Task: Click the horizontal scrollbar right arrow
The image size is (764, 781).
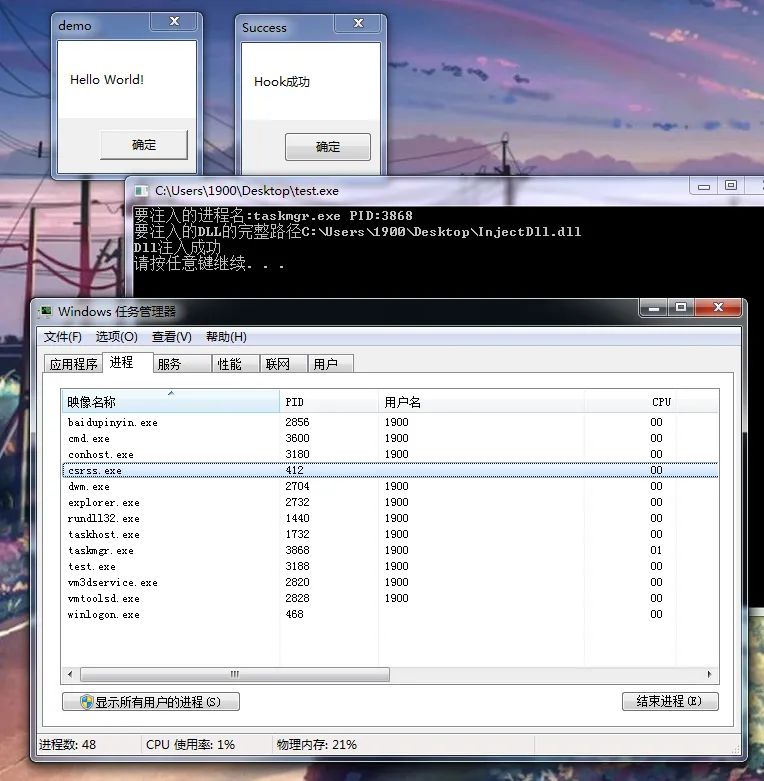Action: 709,674
